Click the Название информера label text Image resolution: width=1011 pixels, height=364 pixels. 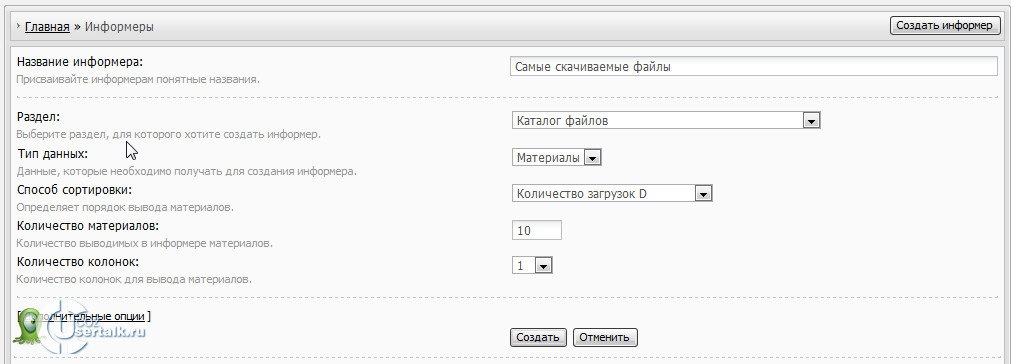[79, 62]
